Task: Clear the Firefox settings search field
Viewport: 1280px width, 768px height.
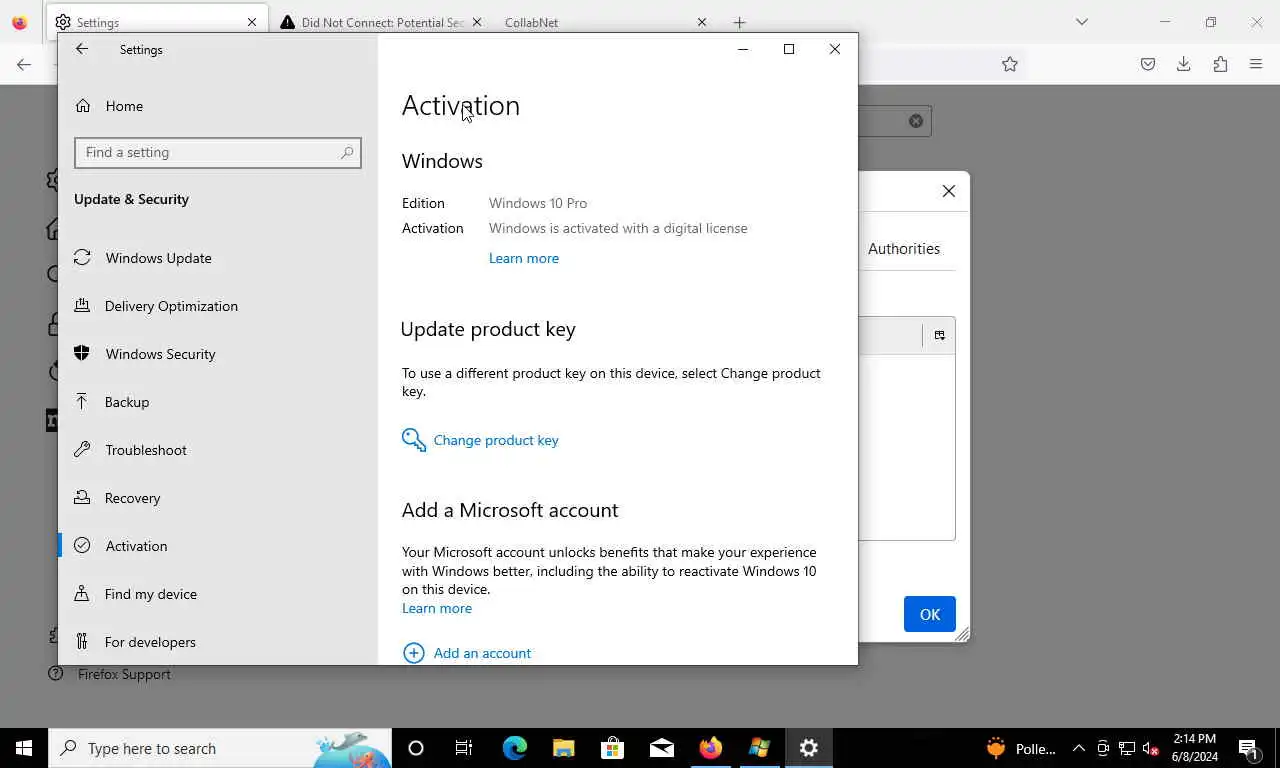Action: 916,121
